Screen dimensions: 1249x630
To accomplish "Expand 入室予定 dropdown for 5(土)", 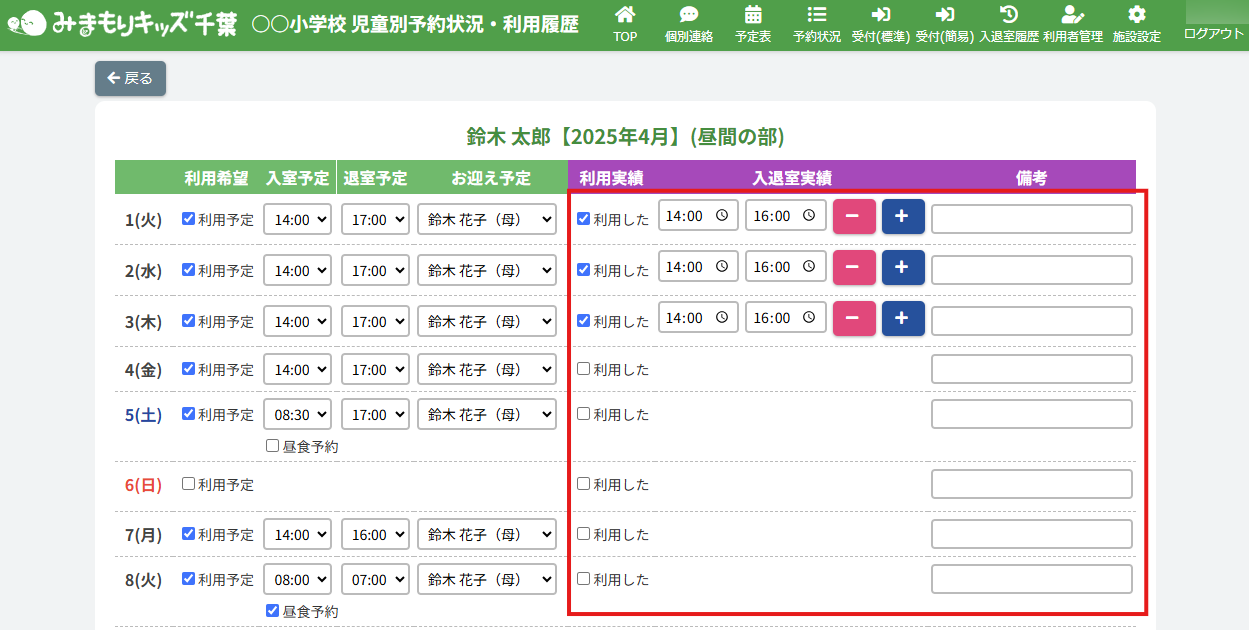I will 297,414.
